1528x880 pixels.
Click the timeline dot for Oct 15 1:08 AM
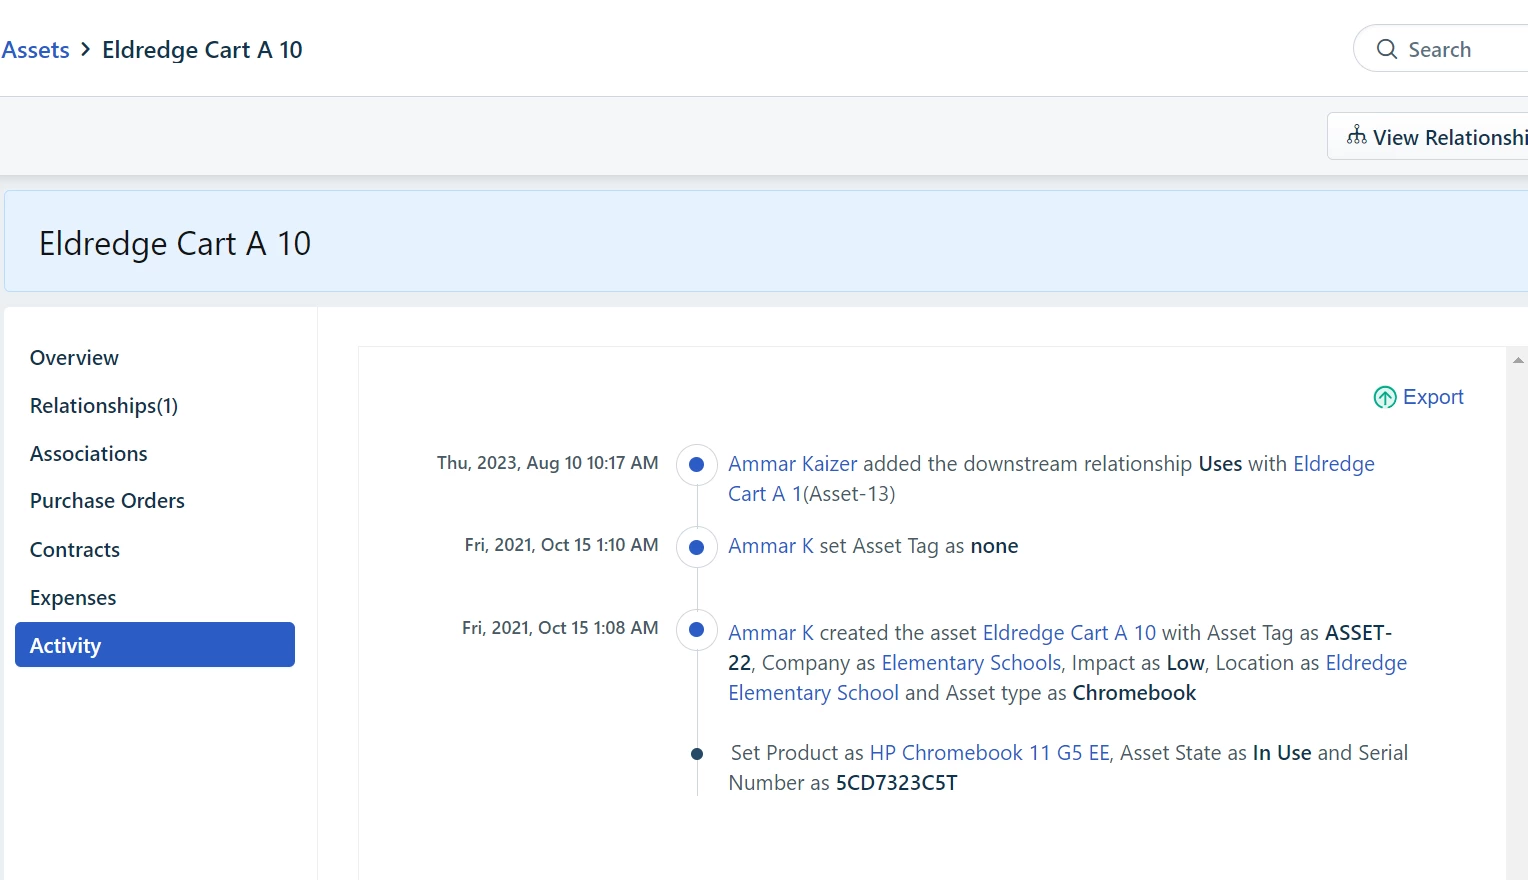[697, 630]
